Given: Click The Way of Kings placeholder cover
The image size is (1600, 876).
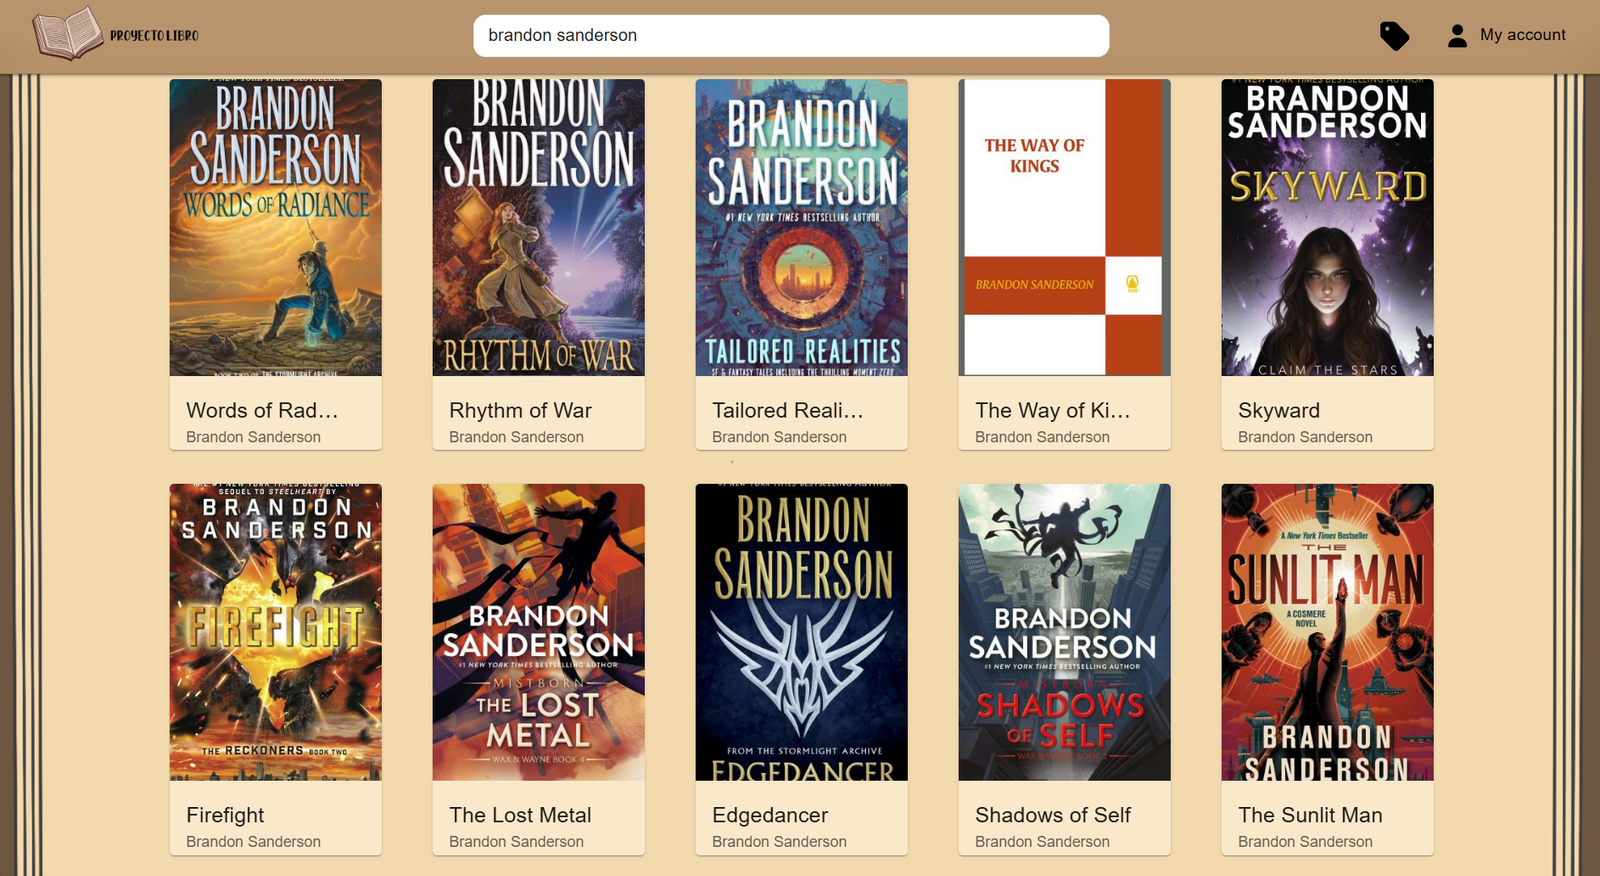Looking at the screenshot, I should click(x=1065, y=227).
